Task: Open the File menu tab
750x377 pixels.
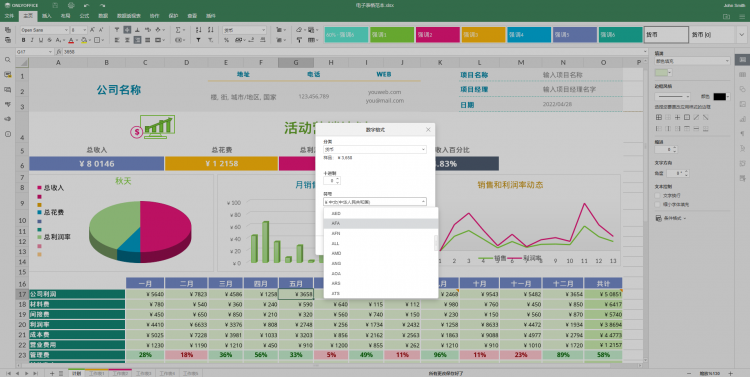Action: 9,16
